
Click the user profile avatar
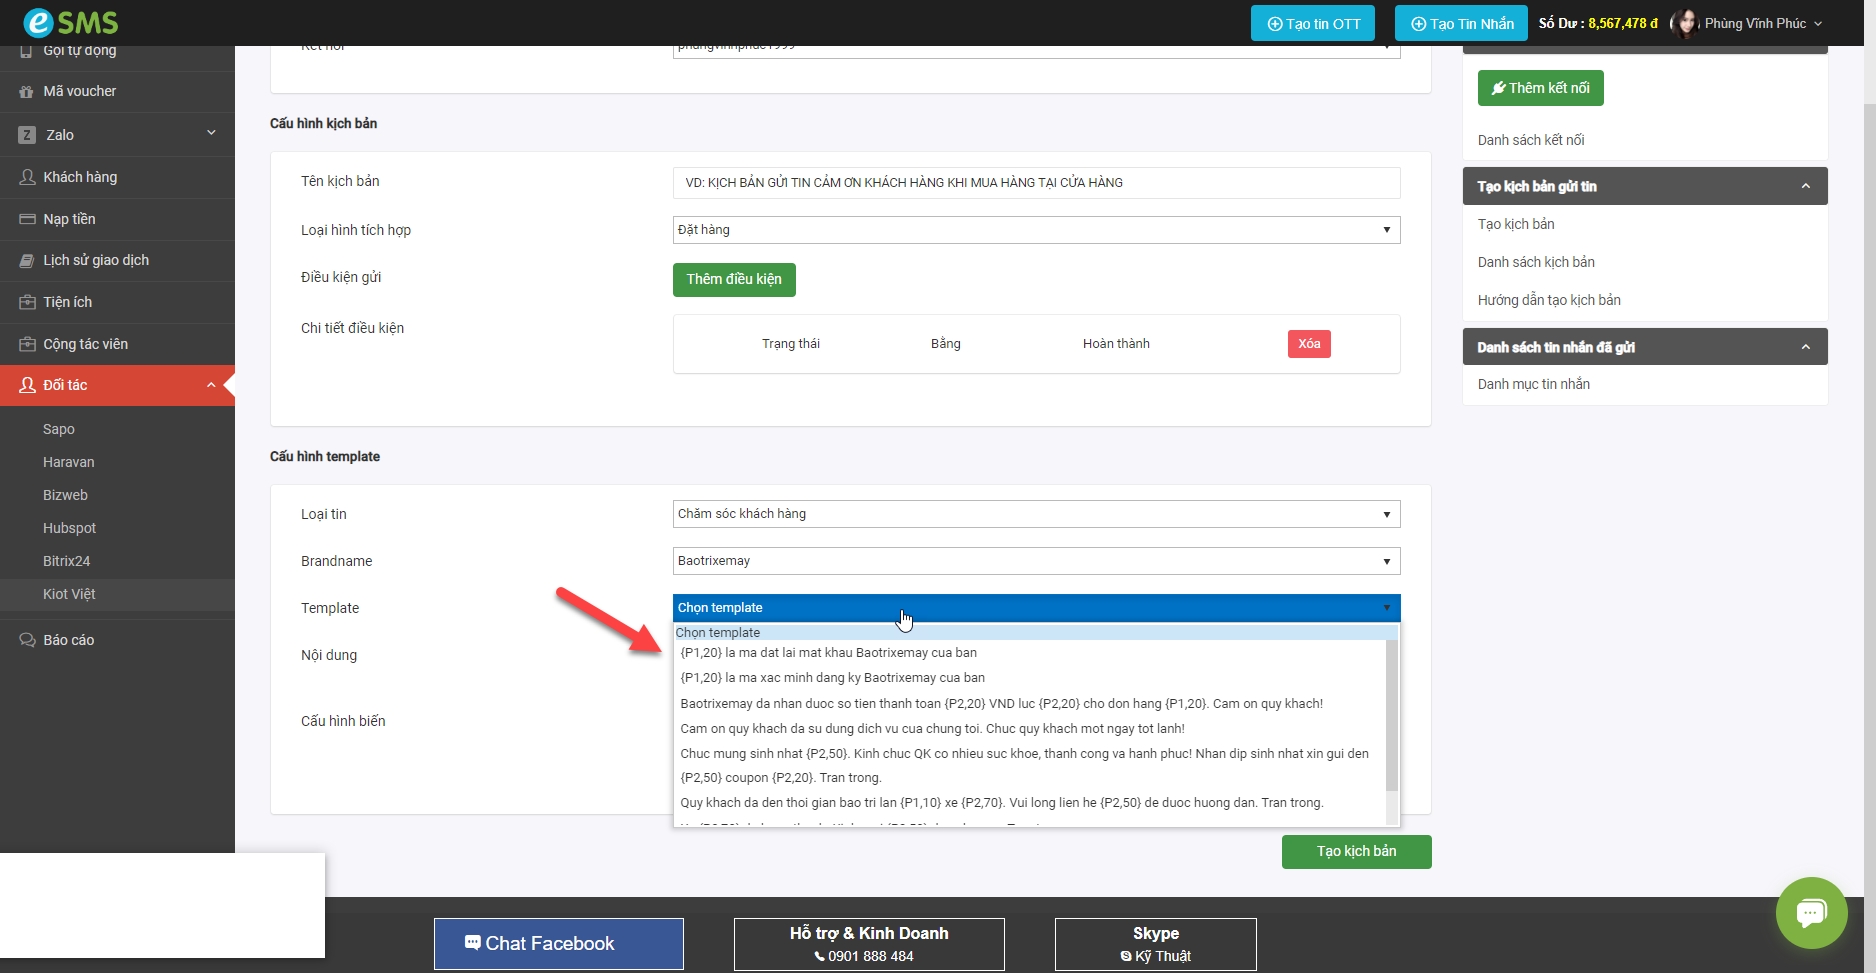[1685, 23]
